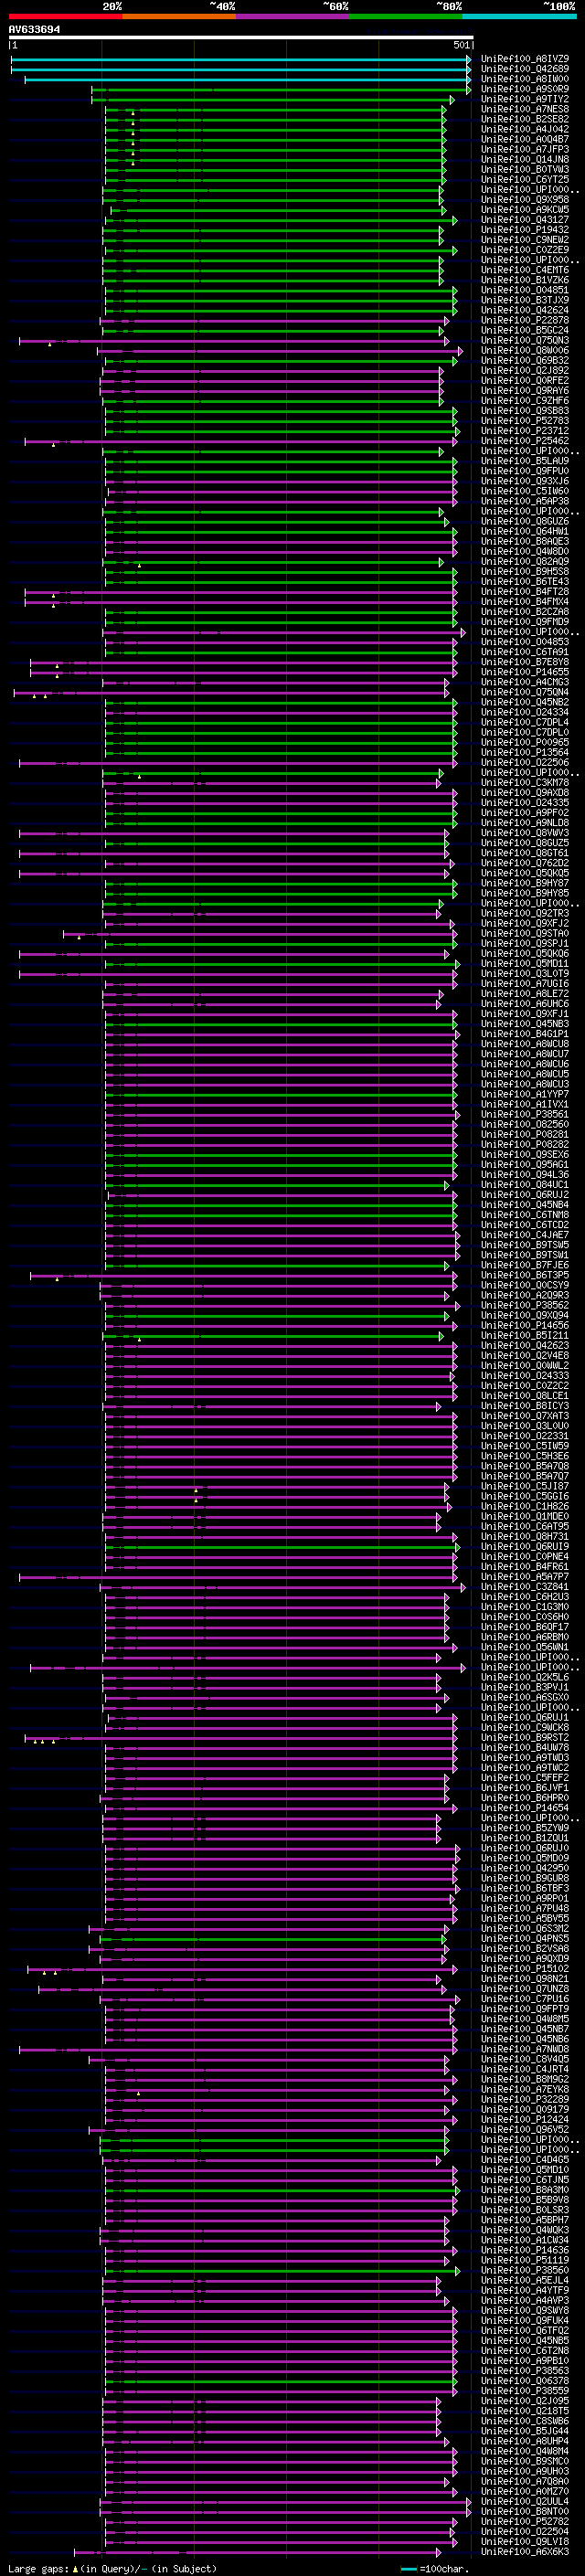
Task: Select subject label UniRef100_B7FJE6
Action: (525, 1265)
